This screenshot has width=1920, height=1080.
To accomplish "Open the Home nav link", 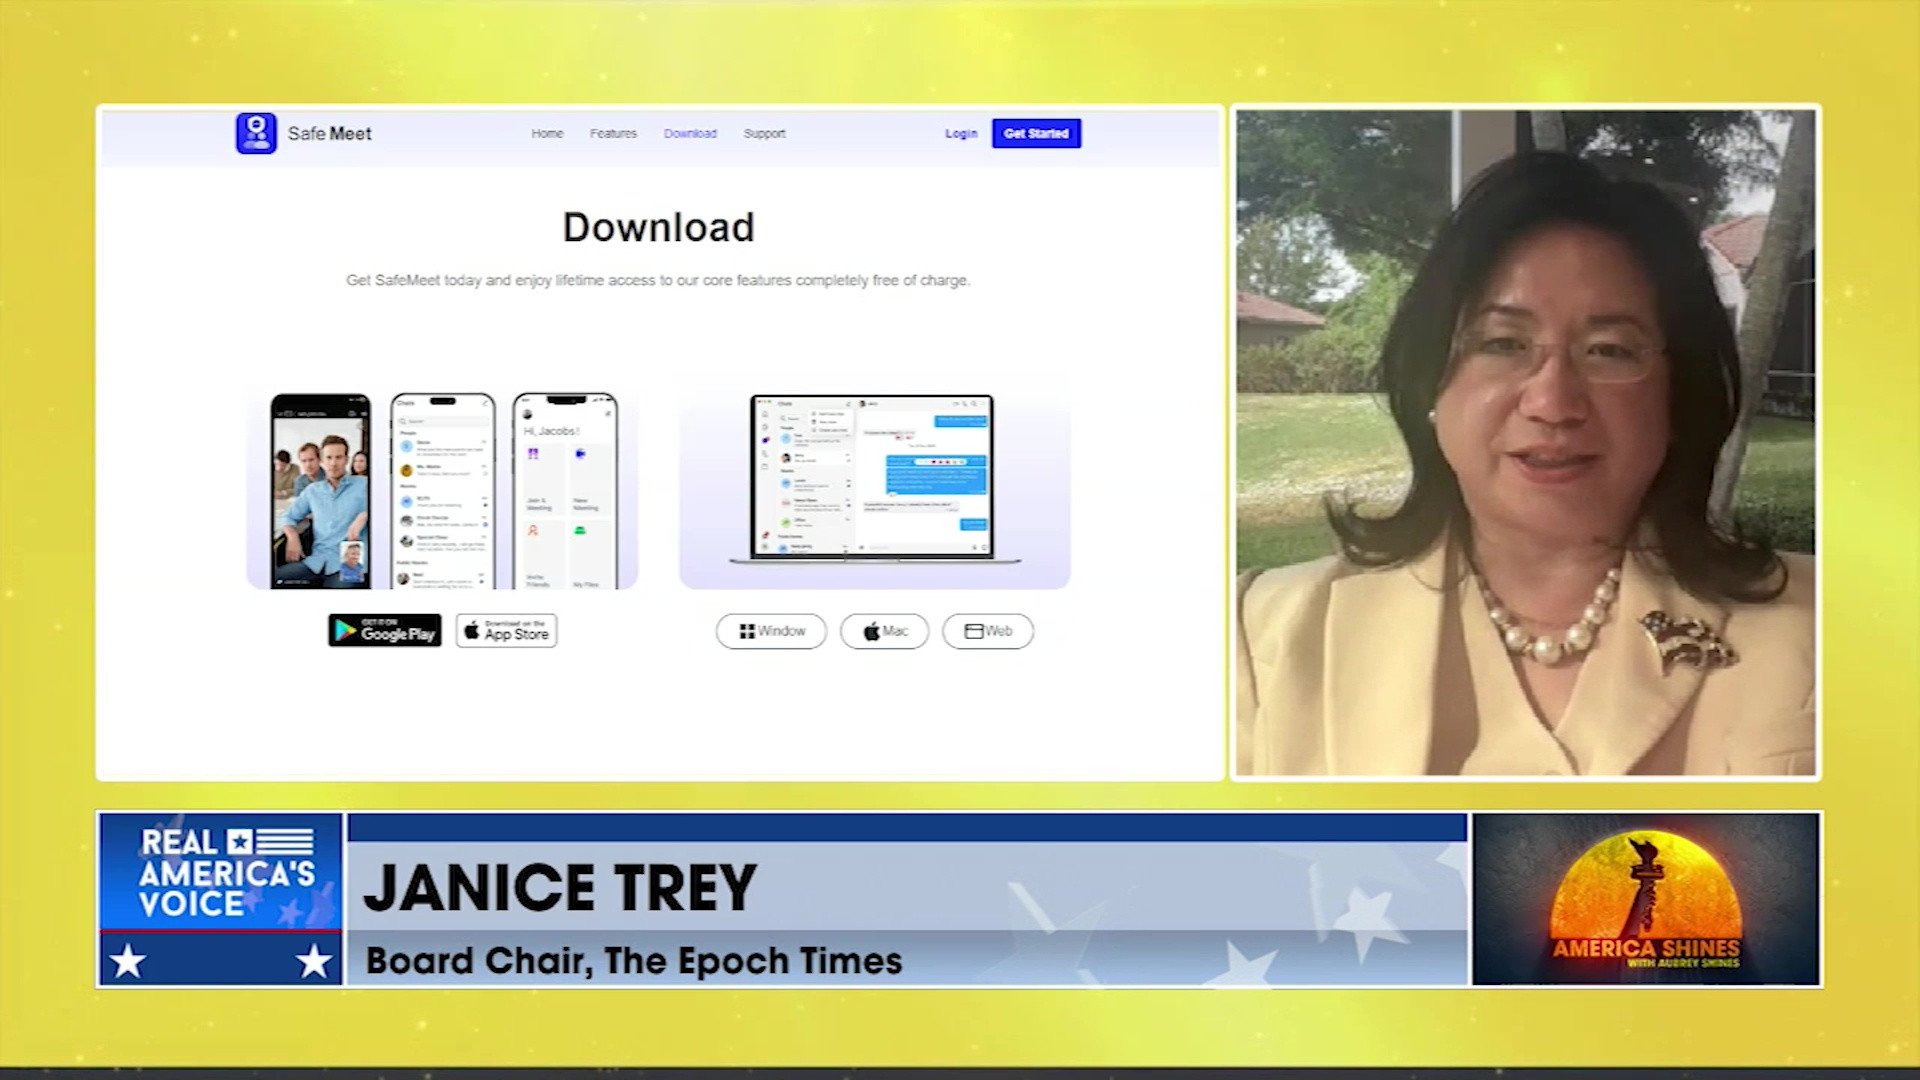I will tap(547, 133).
